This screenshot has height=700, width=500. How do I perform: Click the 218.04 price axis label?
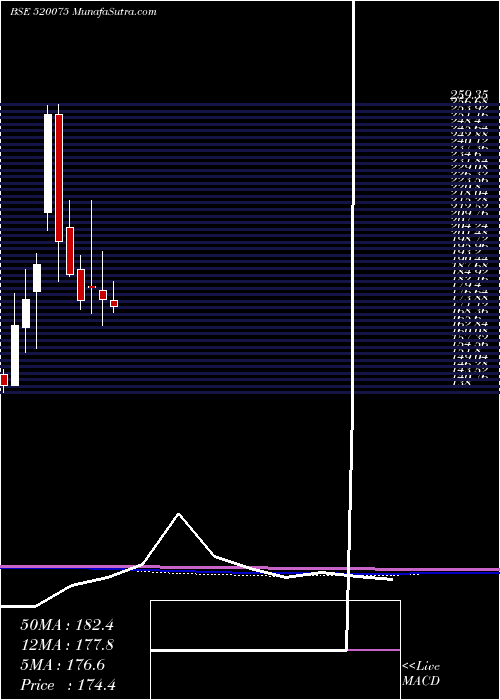pyautogui.click(x=470, y=193)
